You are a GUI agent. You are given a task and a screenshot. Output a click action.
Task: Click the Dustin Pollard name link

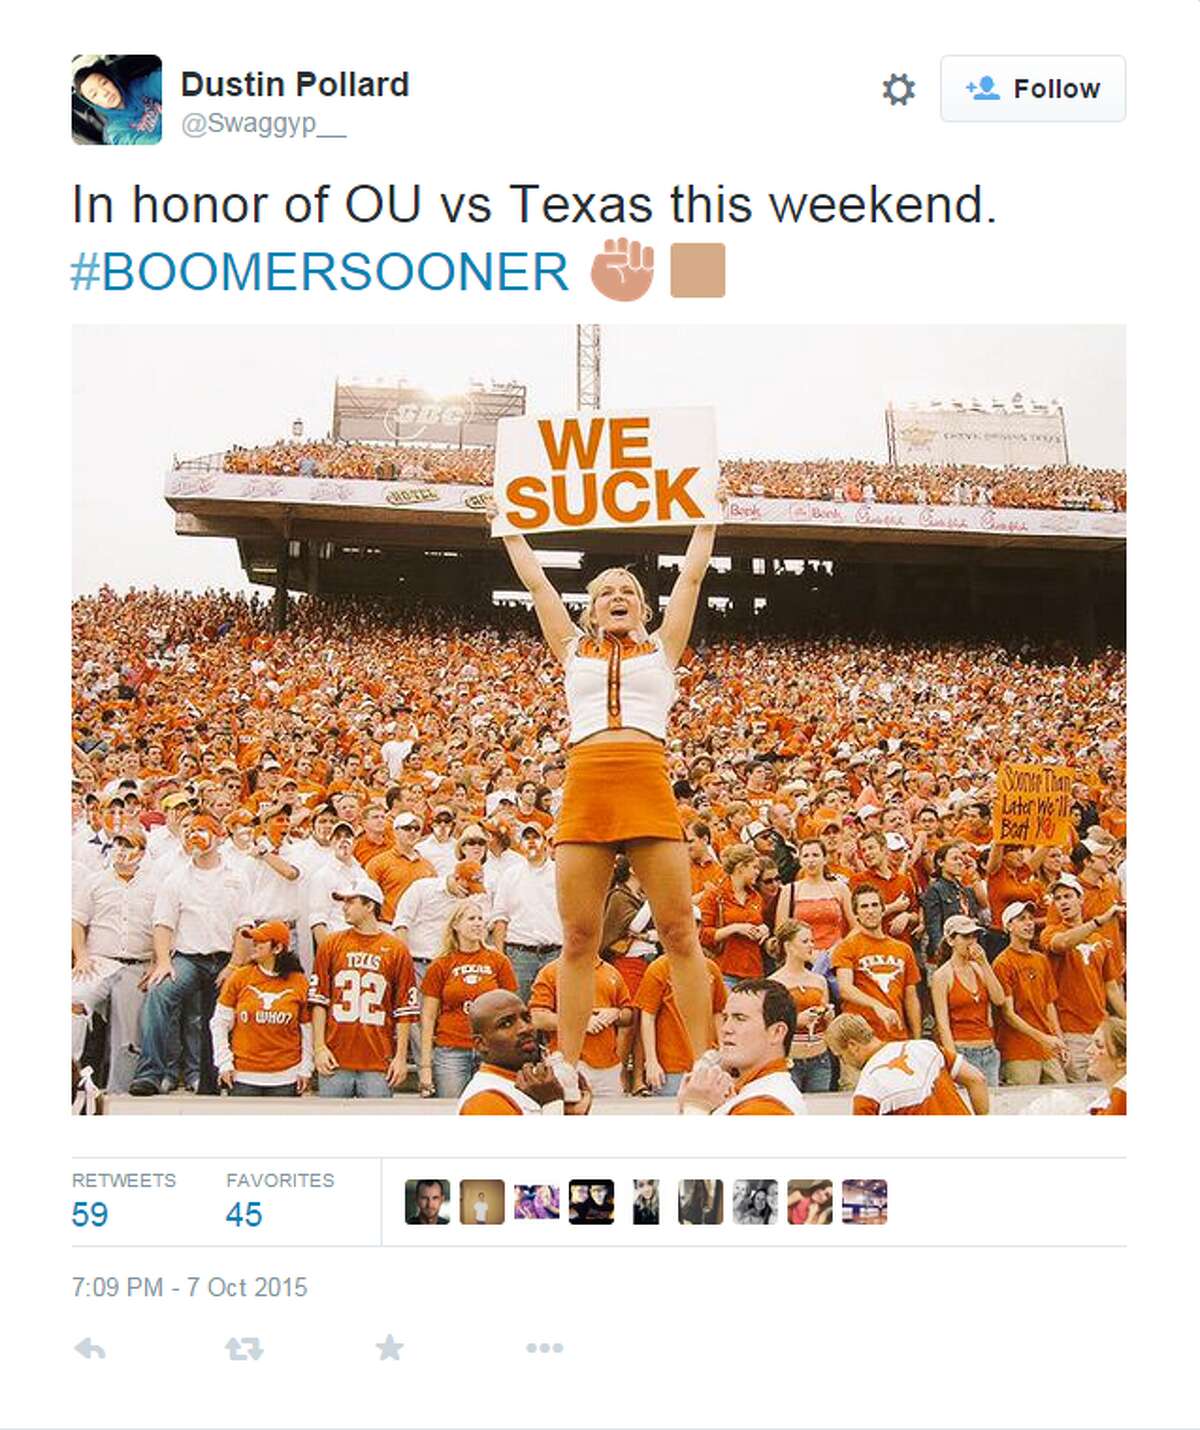coord(295,84)
